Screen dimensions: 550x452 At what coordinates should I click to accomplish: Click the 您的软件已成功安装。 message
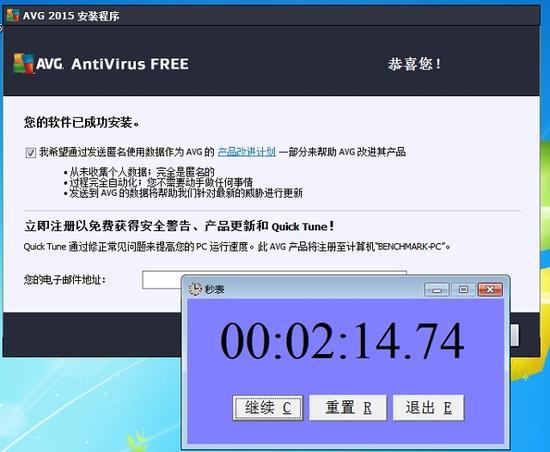click(x=82, y=122)
